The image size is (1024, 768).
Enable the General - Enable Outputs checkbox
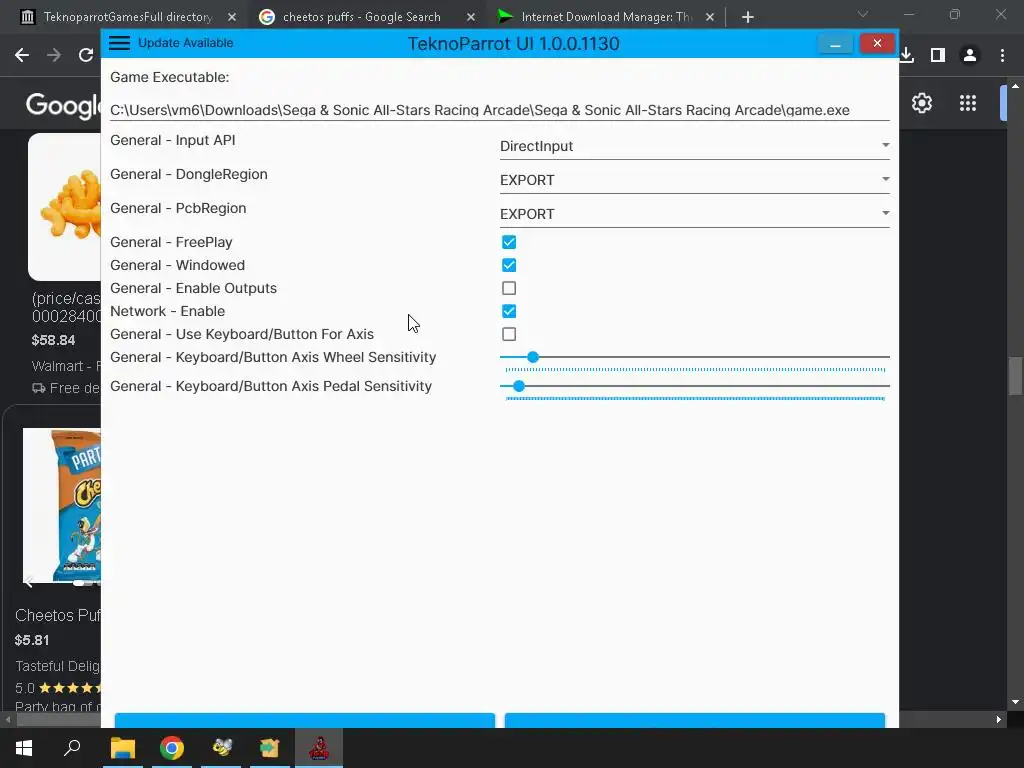509,288
